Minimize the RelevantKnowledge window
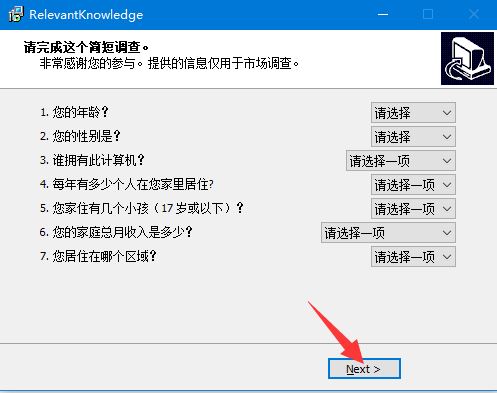The width and height of the screenshot is (497, 393). click(x=383, y=14)
